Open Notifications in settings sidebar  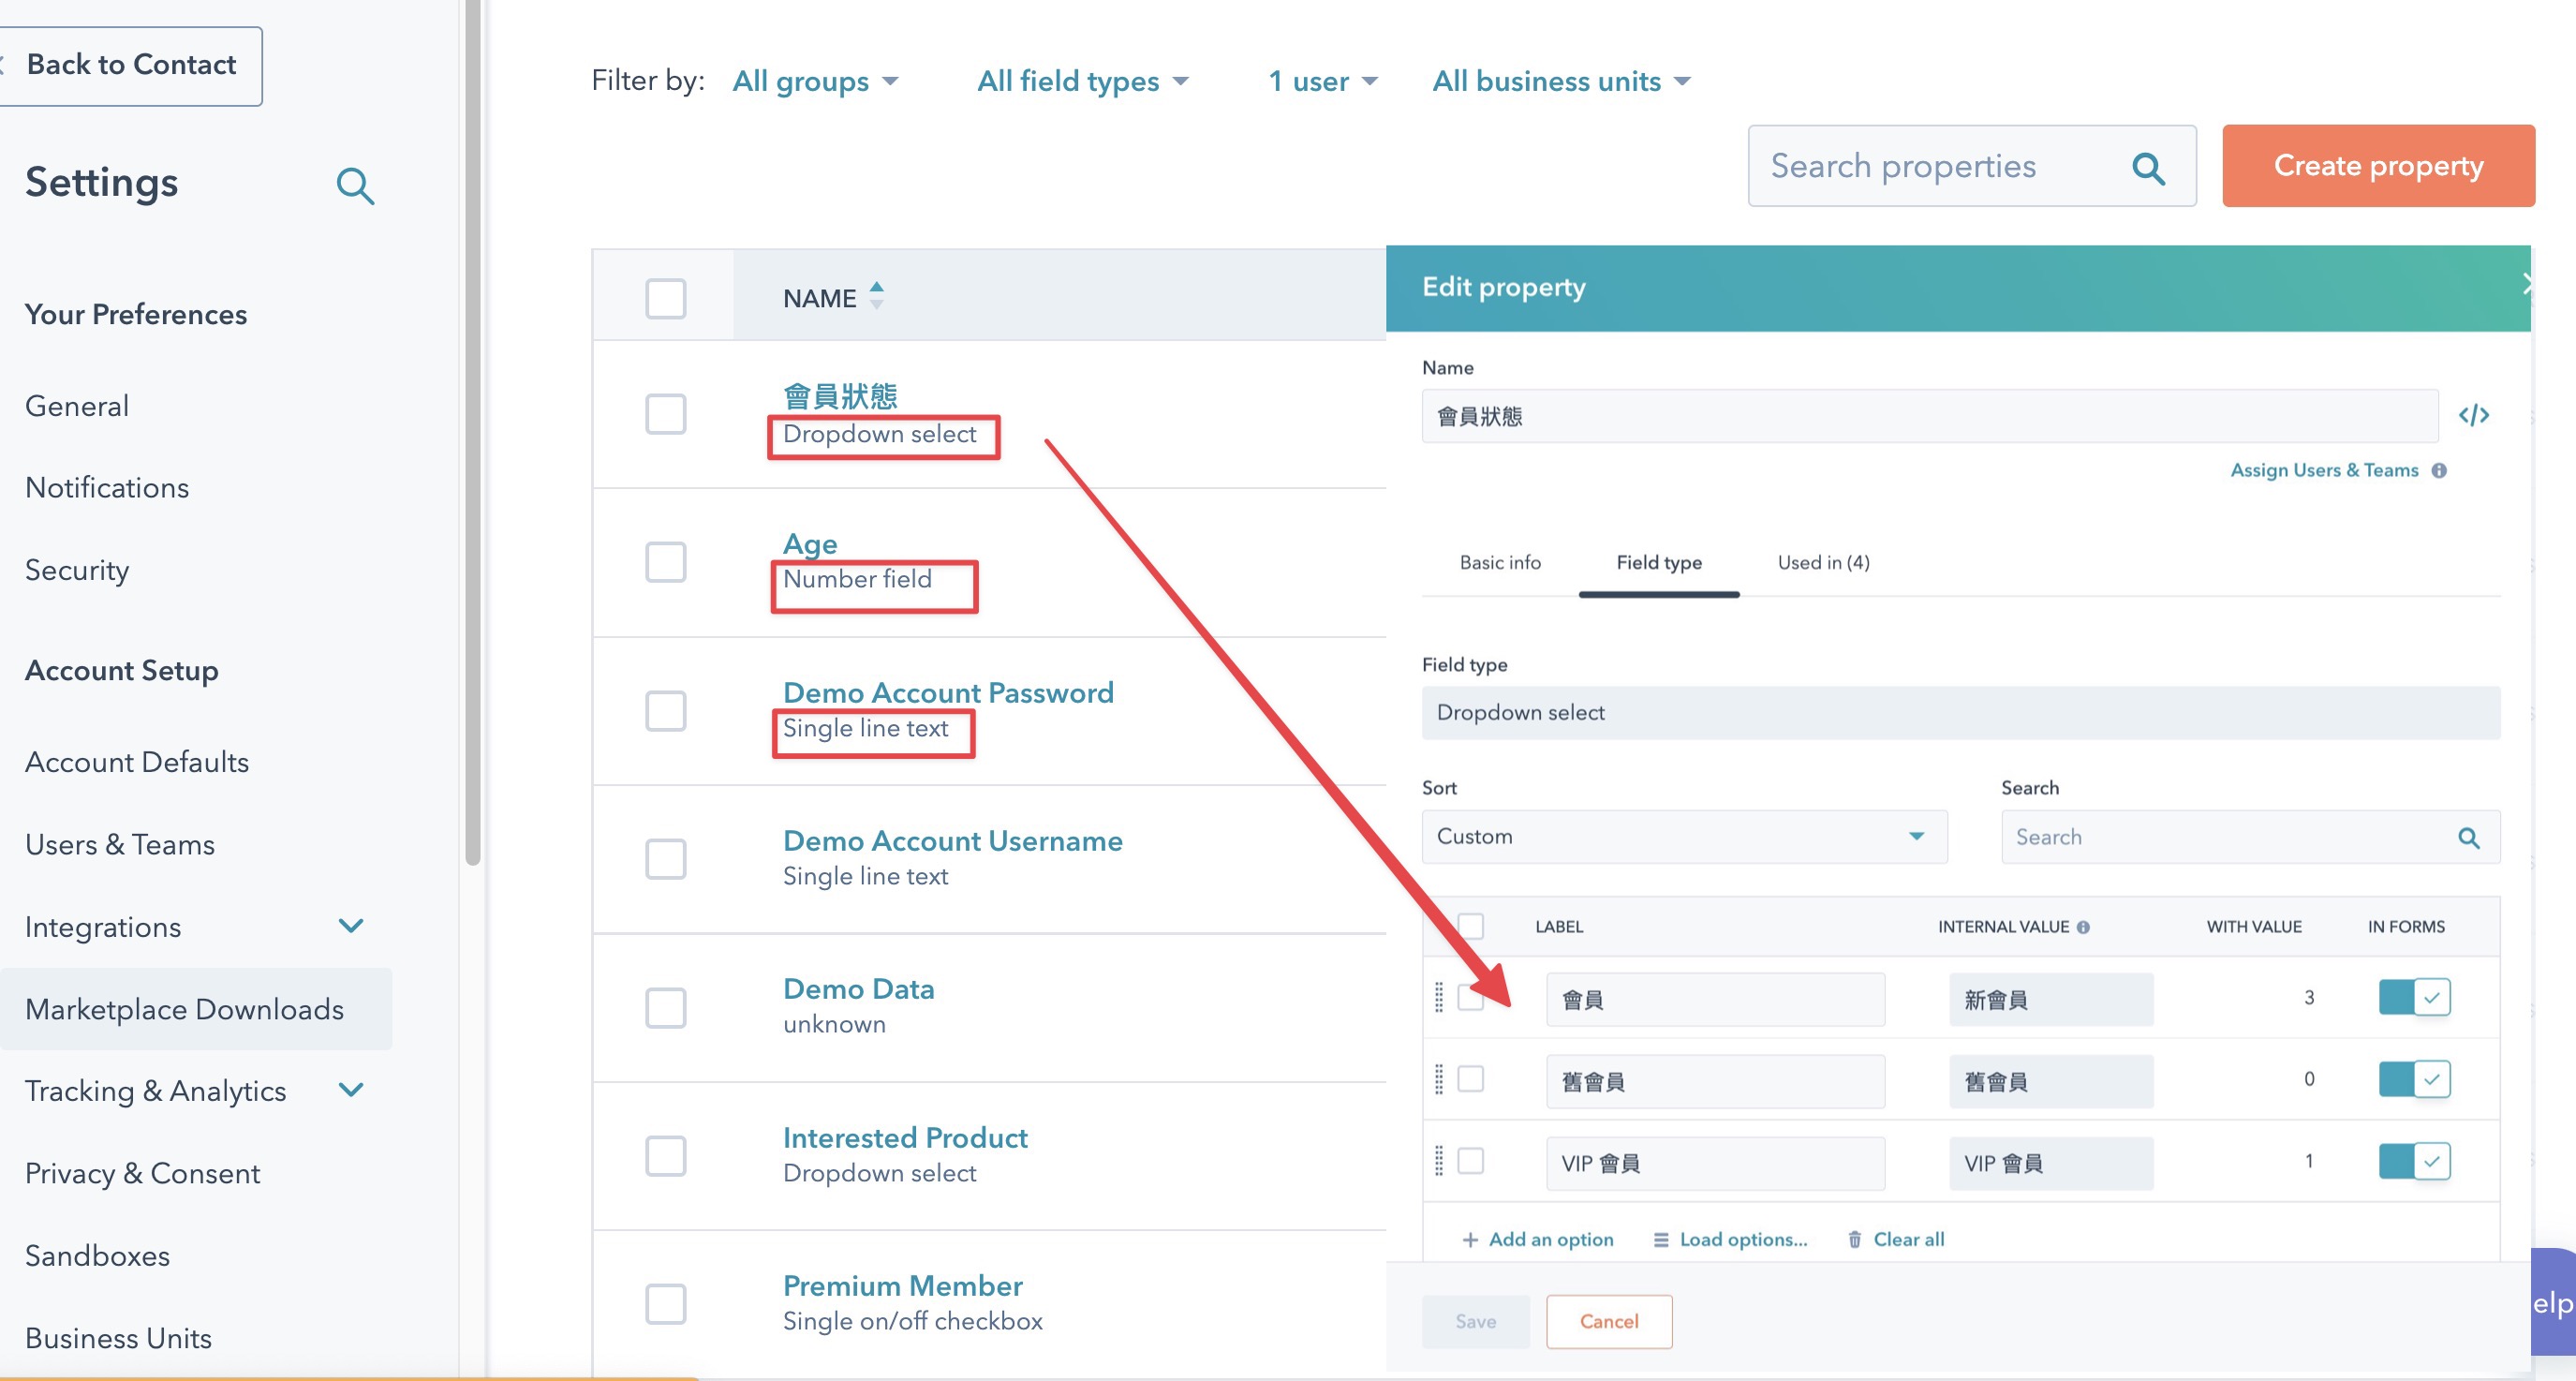[x=107, y=488]
